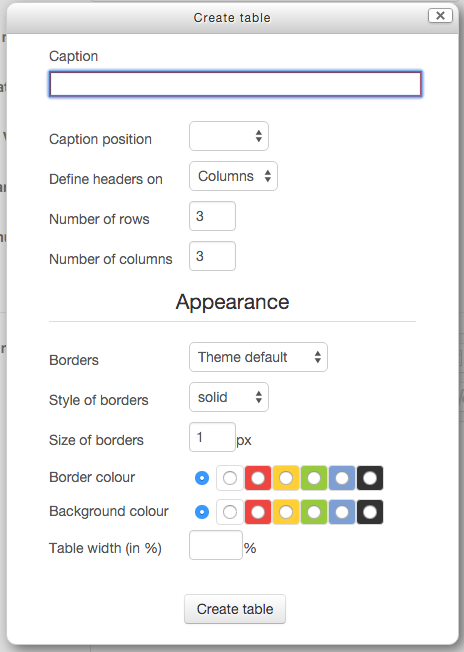The height and width of the screenshot is (652, 464).
Task: Open the Style of borders dropdown
Action: click(x=229, y=397)
